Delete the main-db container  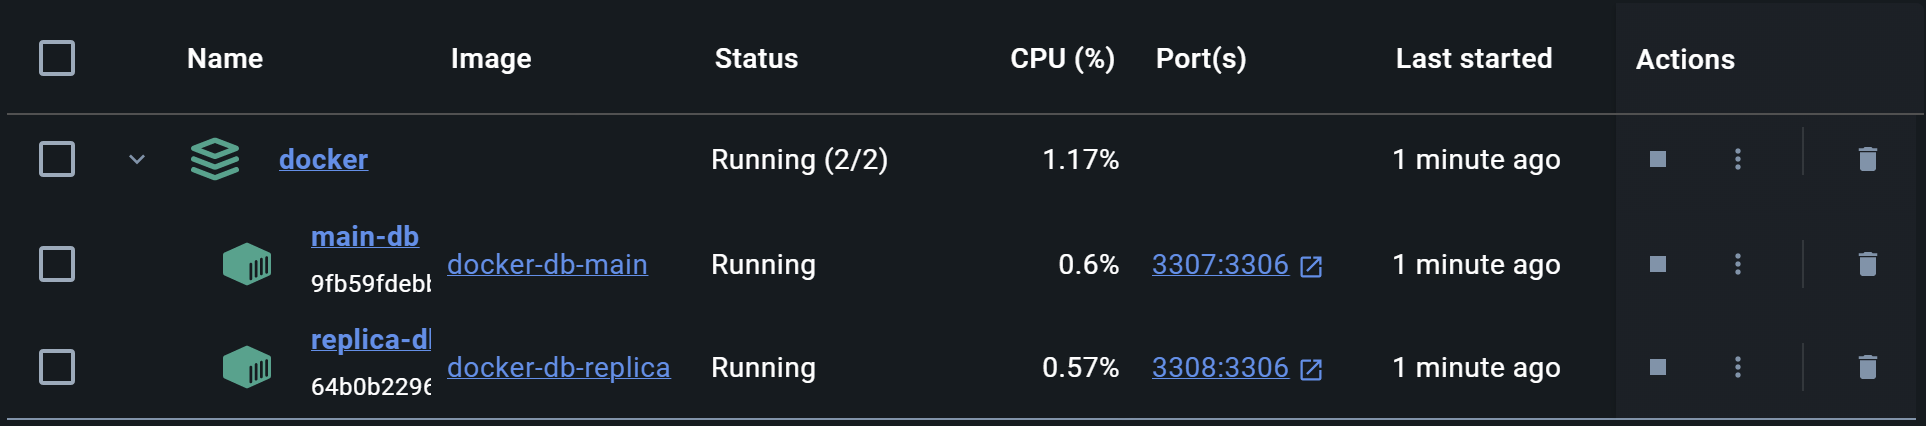point(1867,264)
